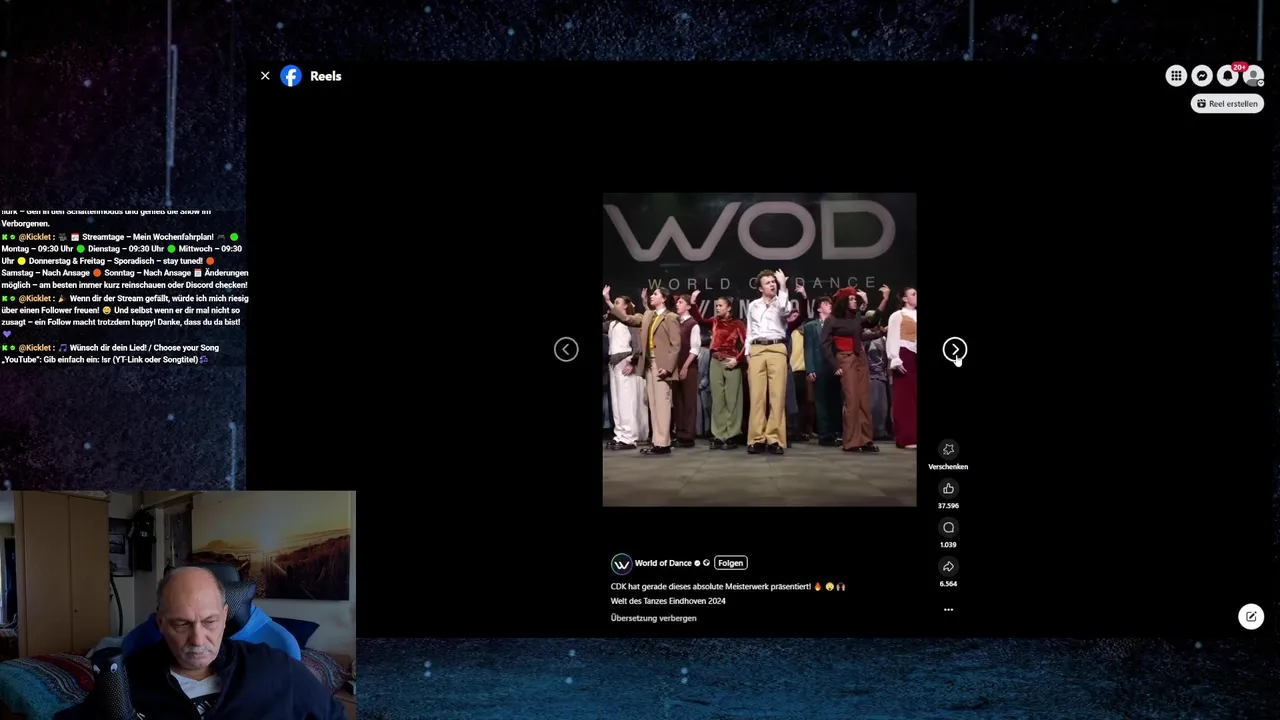The width and height of the screenshot is (1280, 720).
Task: Click the webcam overlay of the streamer
Action: (178, 605)
